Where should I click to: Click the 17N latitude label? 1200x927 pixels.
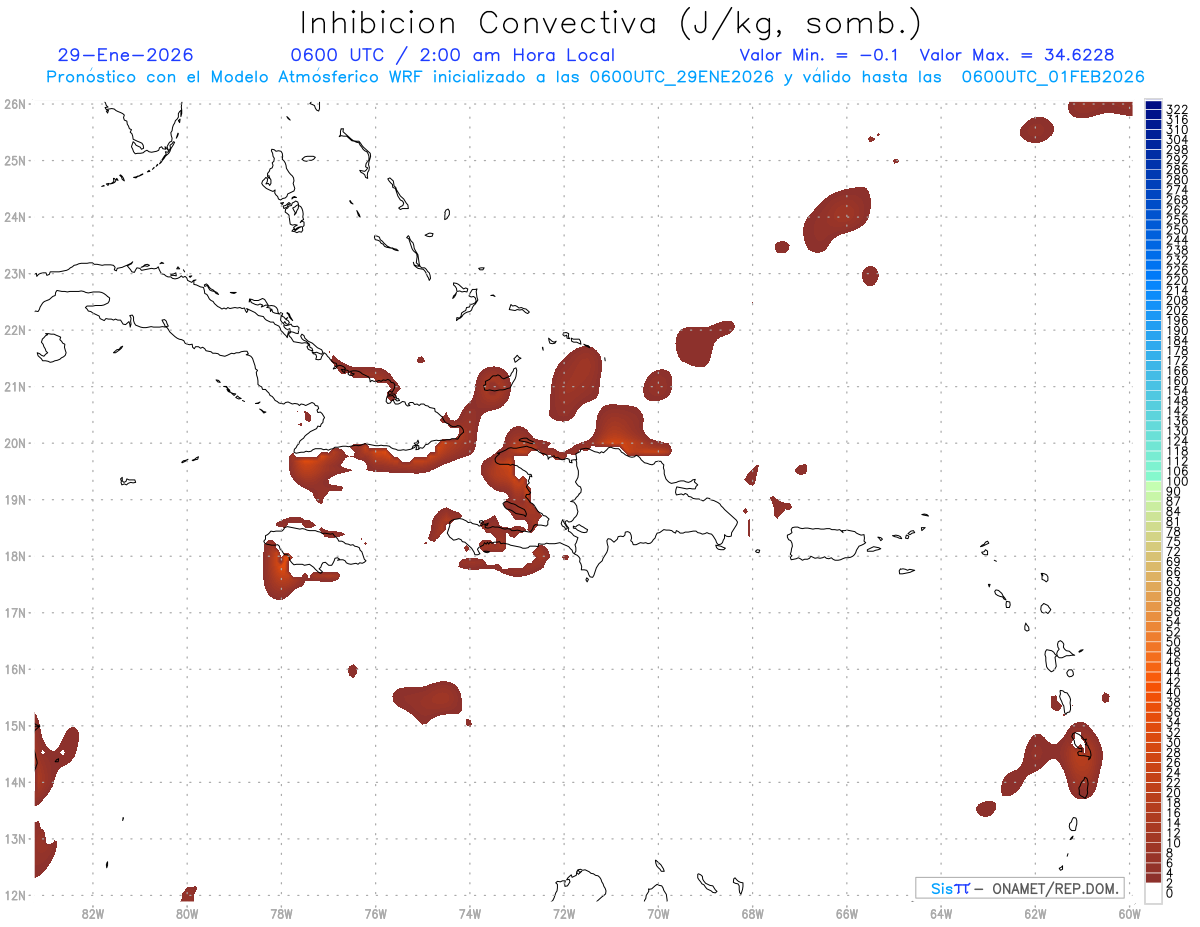pos(14,612)
